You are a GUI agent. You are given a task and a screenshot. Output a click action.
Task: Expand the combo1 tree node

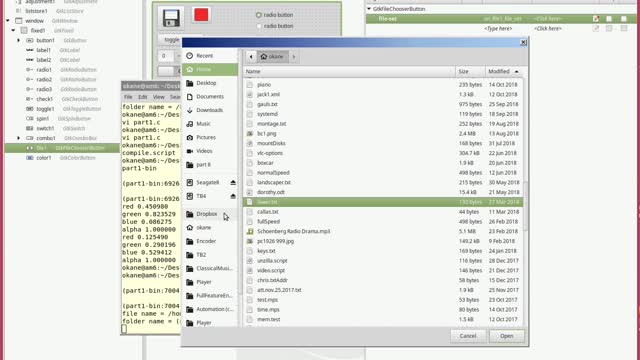(18, 138)
